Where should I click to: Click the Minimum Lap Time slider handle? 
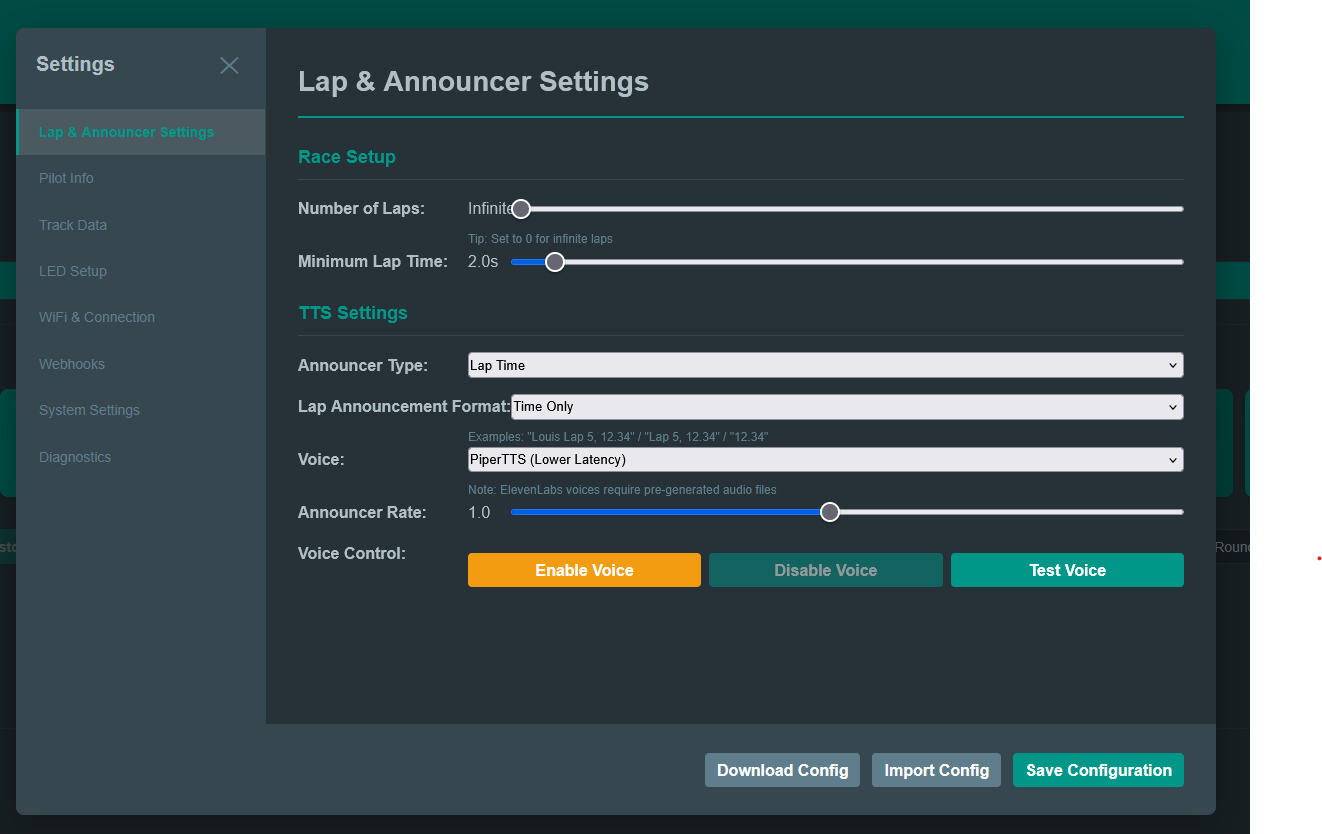tap(555, 262)
